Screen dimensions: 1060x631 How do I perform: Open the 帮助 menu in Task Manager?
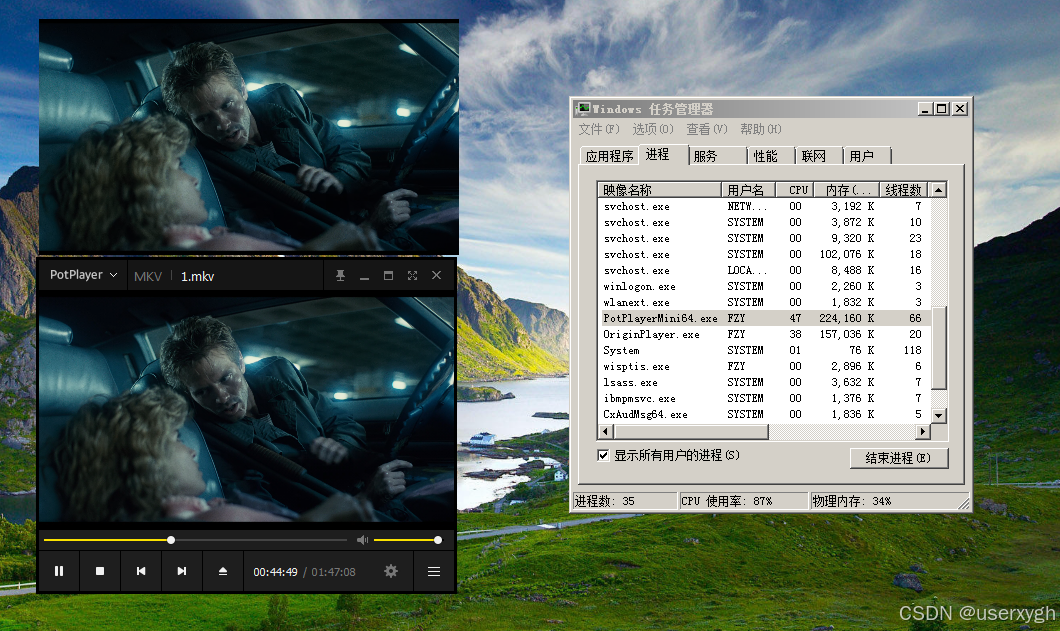[x=761, y=129]
